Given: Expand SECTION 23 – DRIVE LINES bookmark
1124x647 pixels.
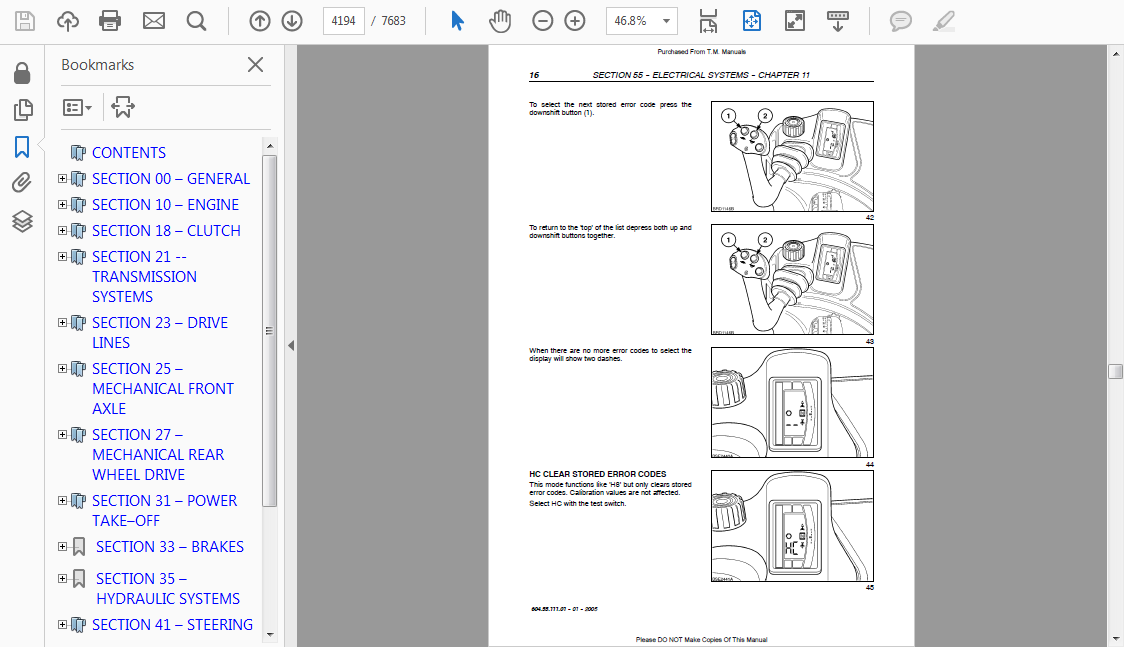Looking at the screenshot, I should [62, 322].
